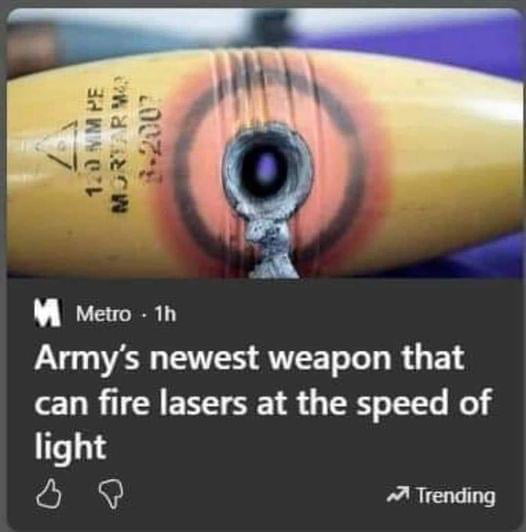
Task: Click the Metro publisher logo
Action: coord(47,314)
